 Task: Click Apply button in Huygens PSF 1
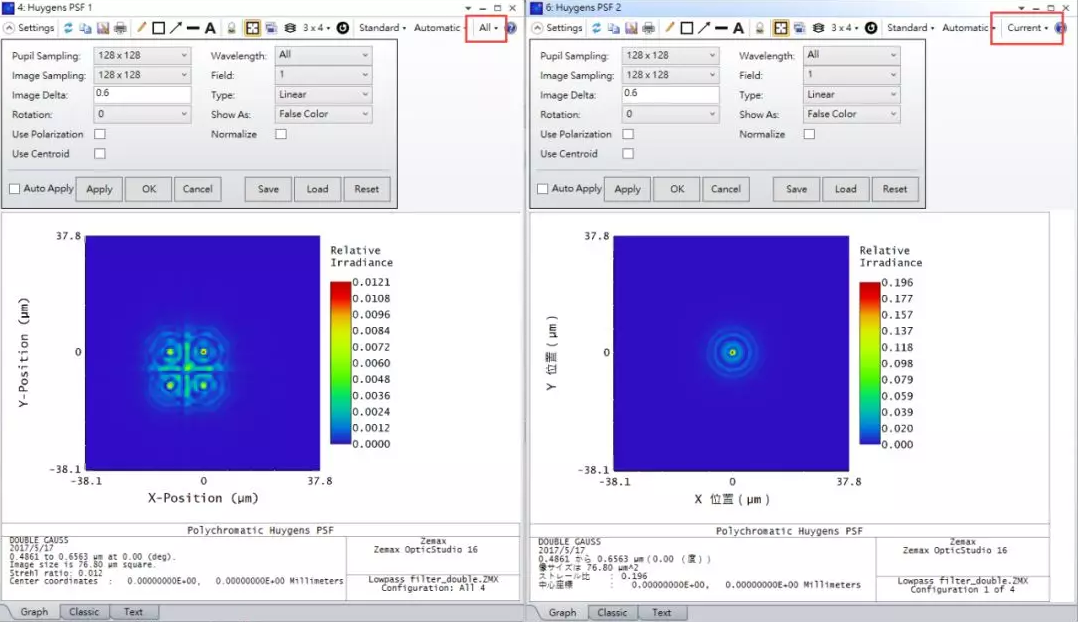(99, 189)
